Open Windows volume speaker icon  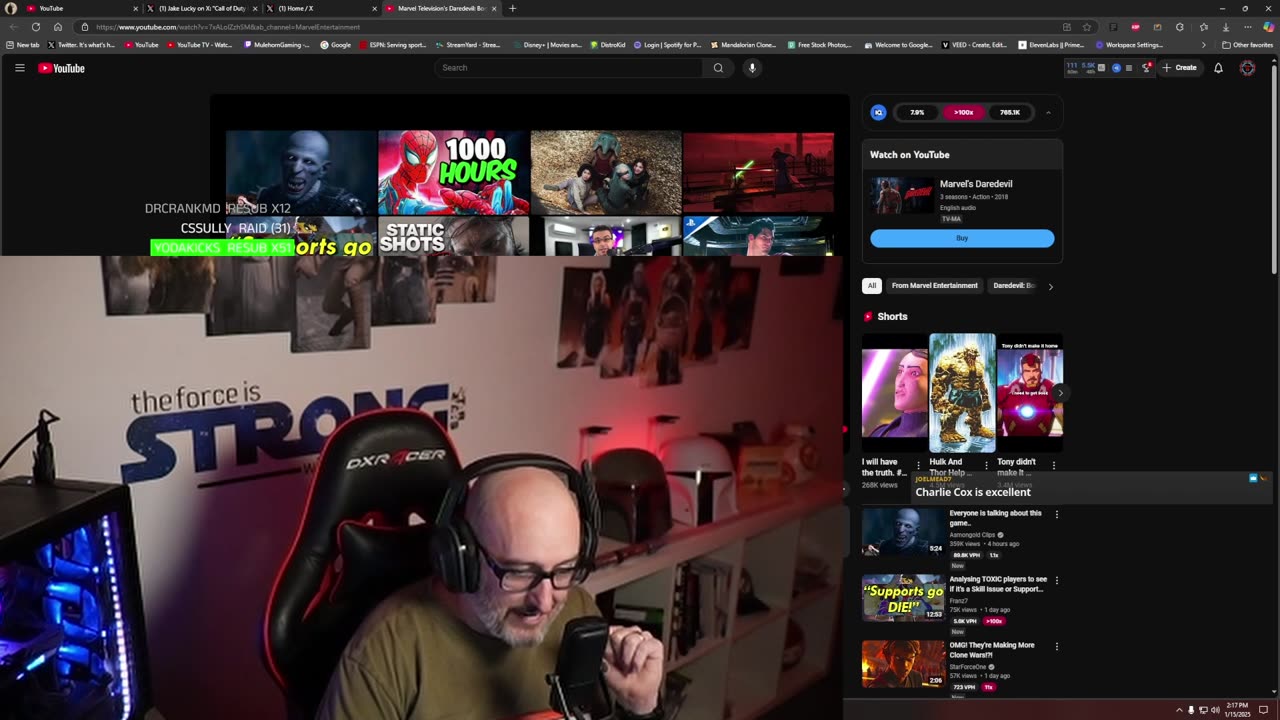1215,710
